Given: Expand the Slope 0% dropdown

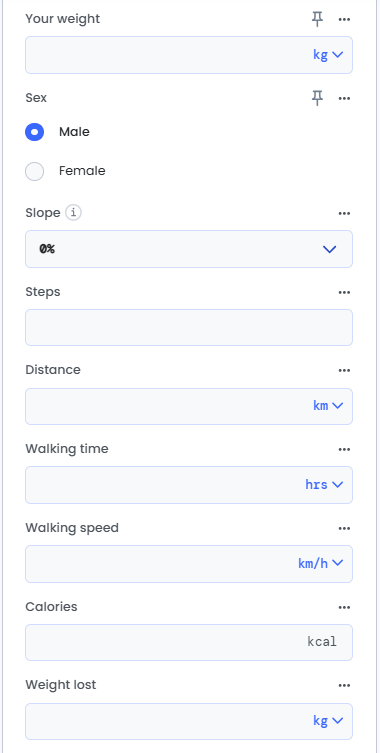Looking at the screenshot, I should point(189,249).
